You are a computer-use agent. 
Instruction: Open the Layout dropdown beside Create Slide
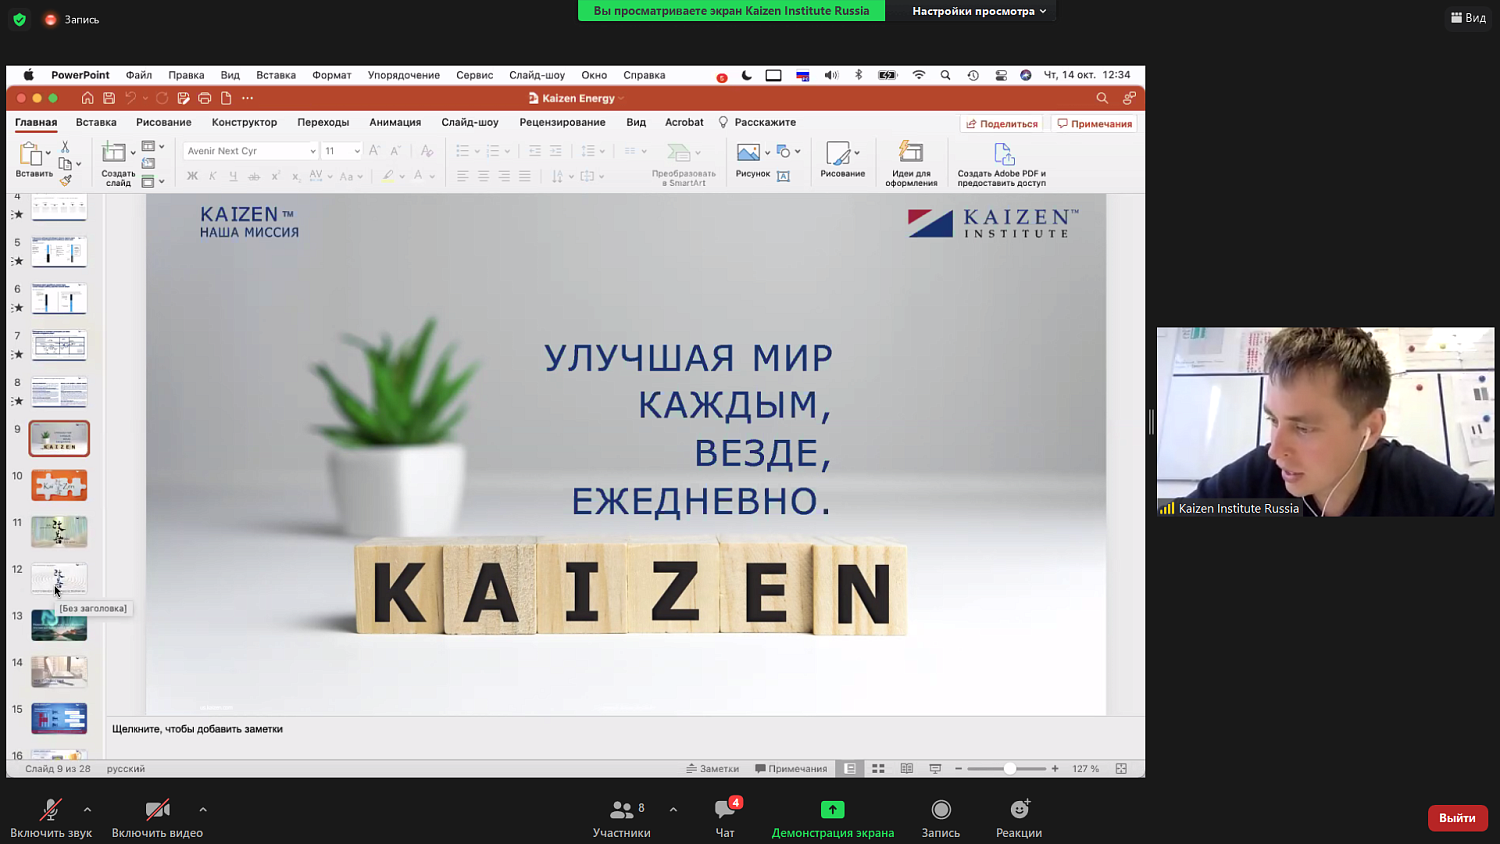[x=153, y=146]
